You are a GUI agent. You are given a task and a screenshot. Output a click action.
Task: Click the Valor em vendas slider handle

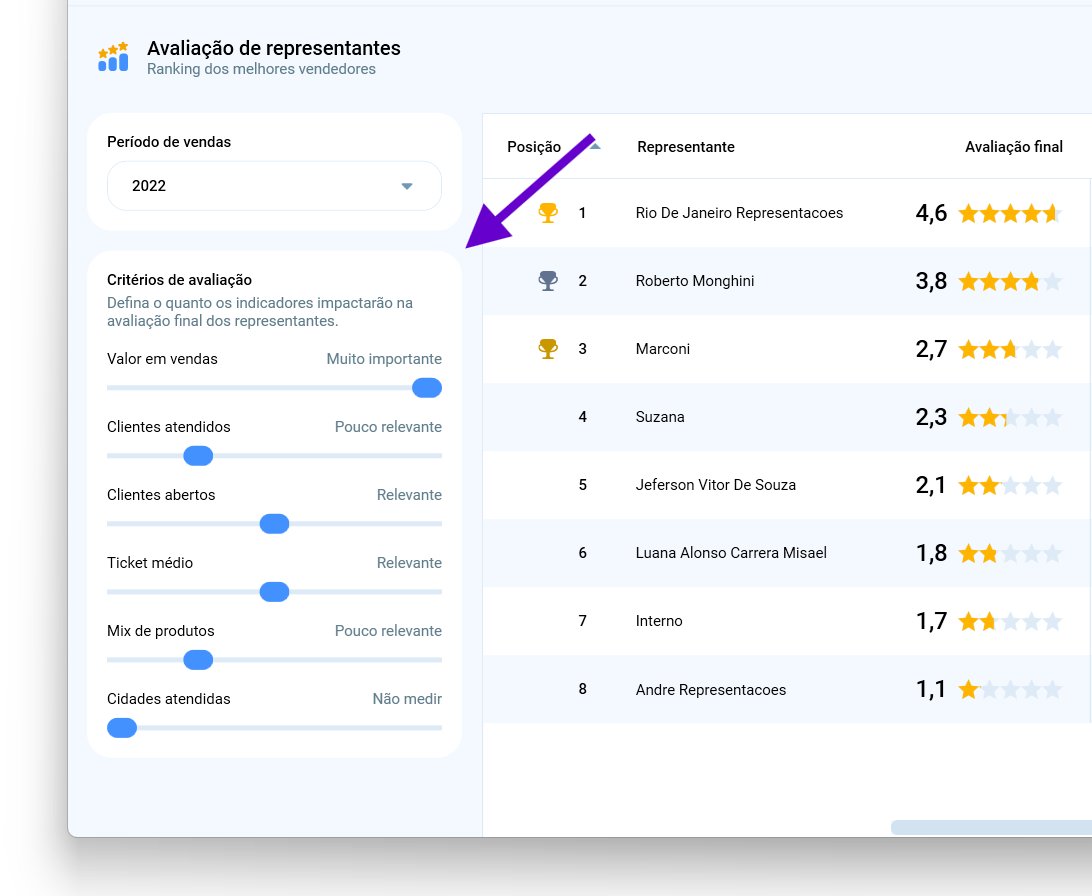427,388
